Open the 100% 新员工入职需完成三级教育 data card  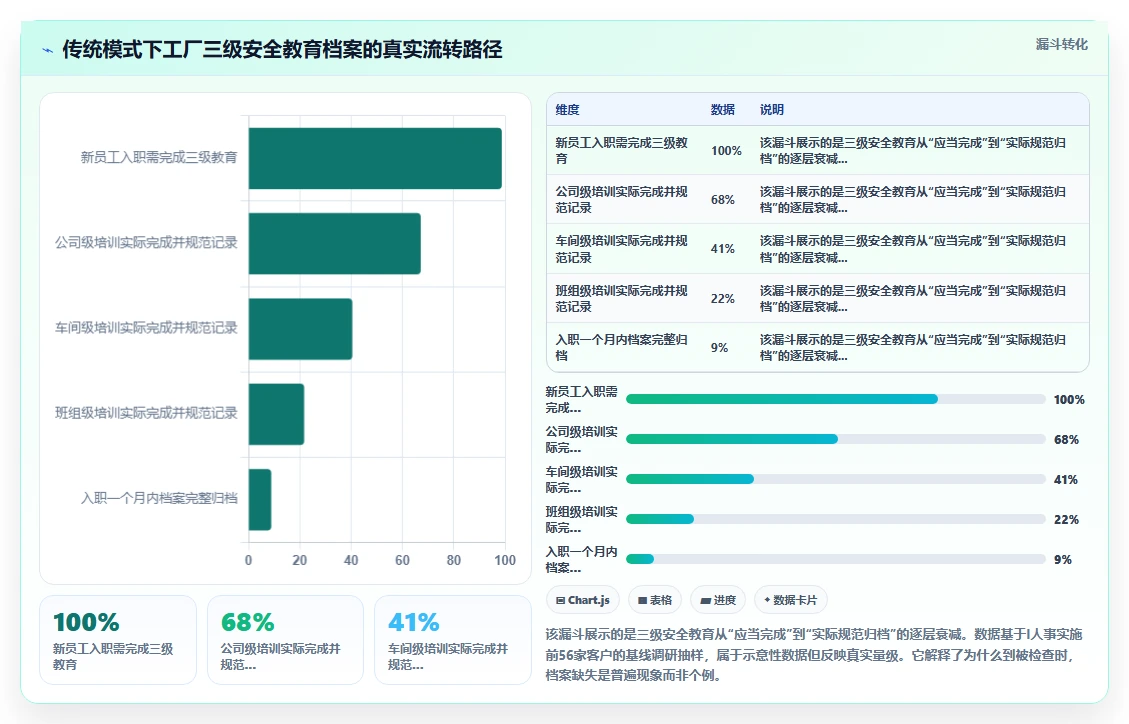click(118, 640)
